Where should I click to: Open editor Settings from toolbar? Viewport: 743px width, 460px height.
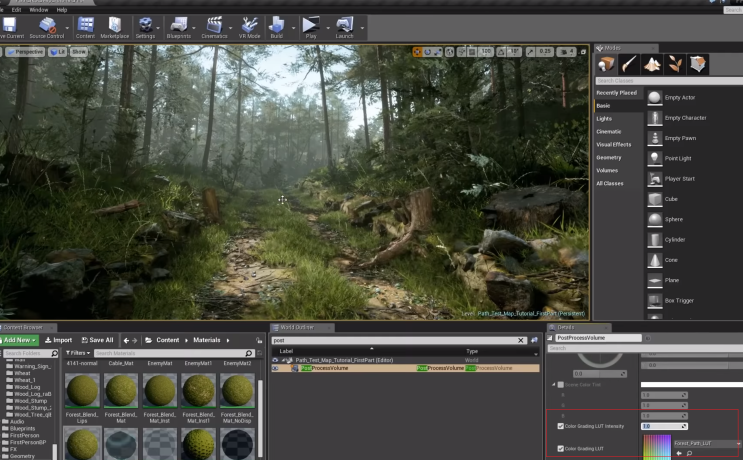tap(146, 25)
